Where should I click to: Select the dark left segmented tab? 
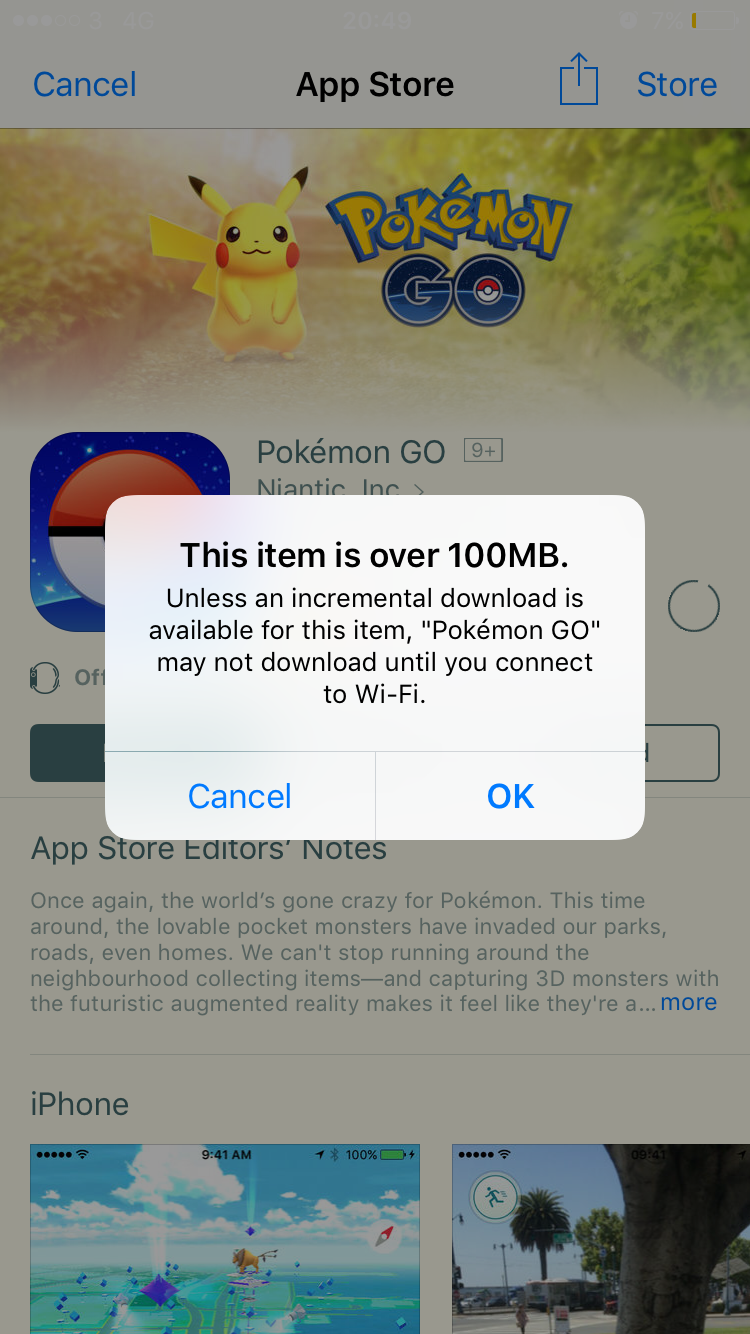click(x=68, y=753)
